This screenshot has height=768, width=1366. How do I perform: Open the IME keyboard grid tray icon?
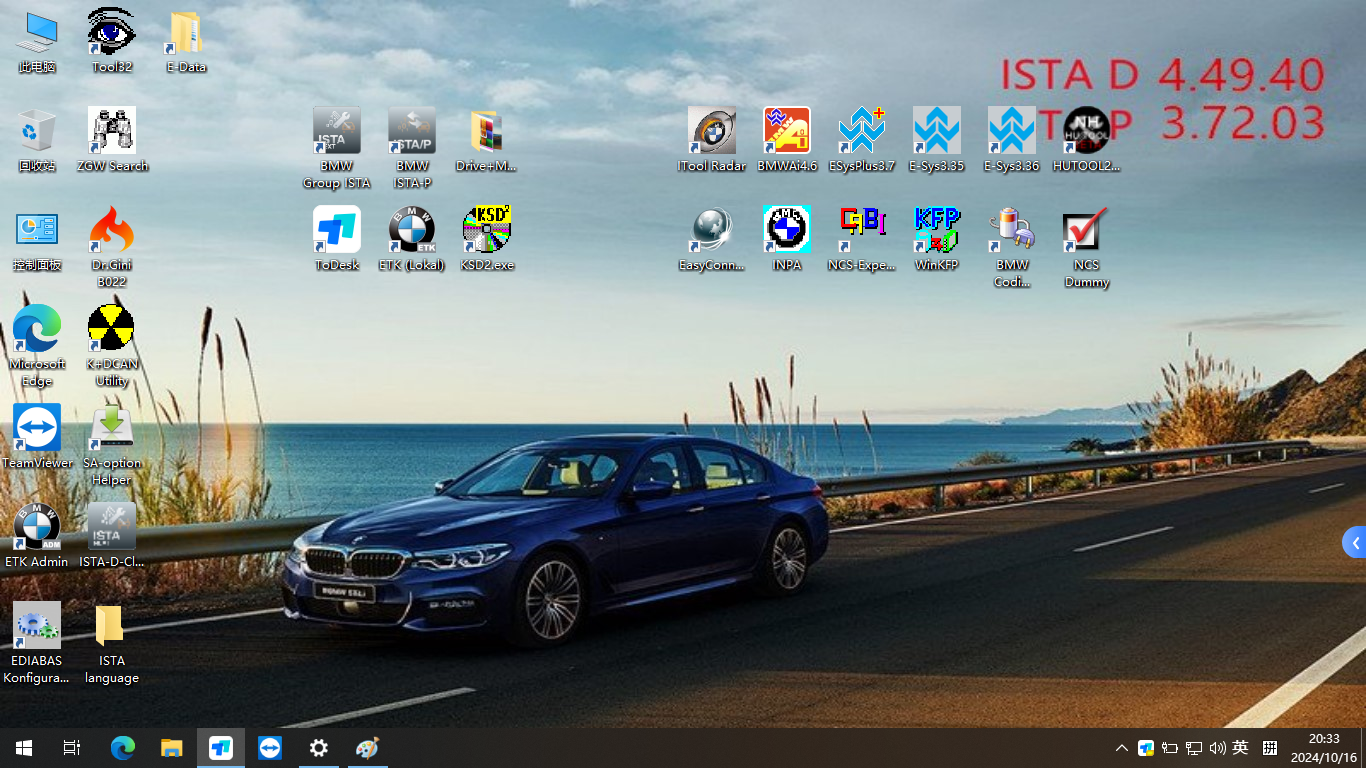(x=1270, y=748)
